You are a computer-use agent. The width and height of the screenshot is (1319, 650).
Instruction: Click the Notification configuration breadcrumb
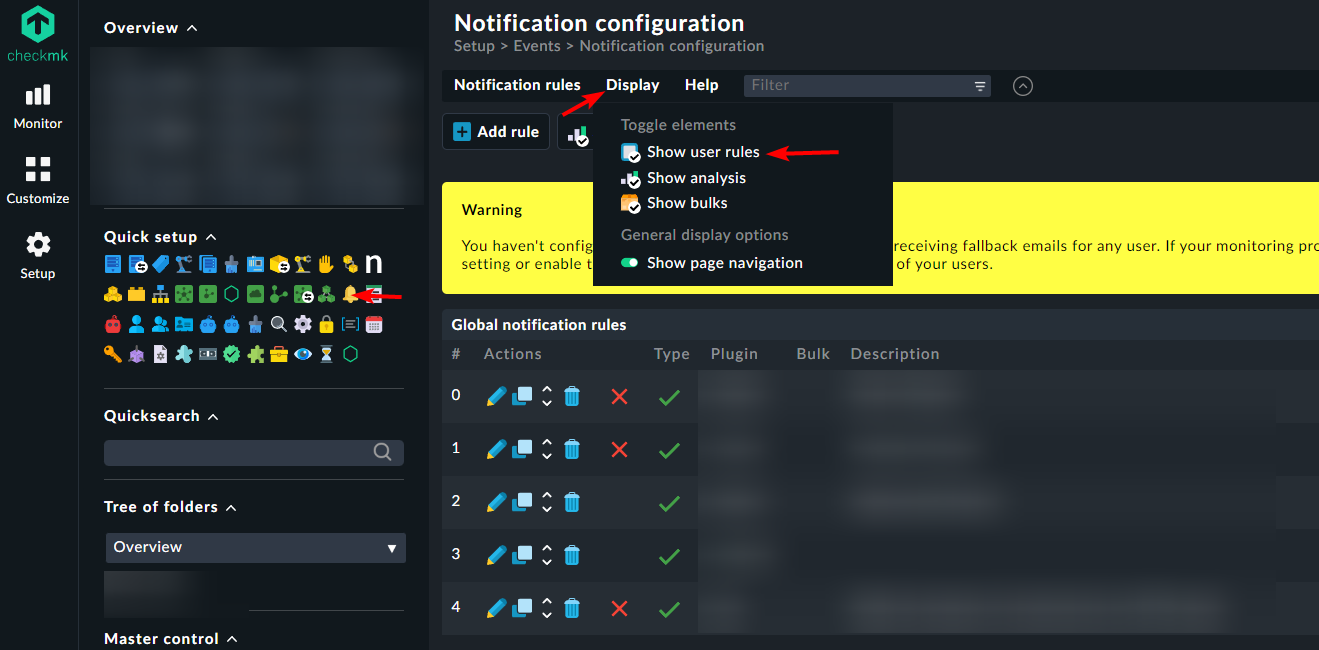[672, 46]
